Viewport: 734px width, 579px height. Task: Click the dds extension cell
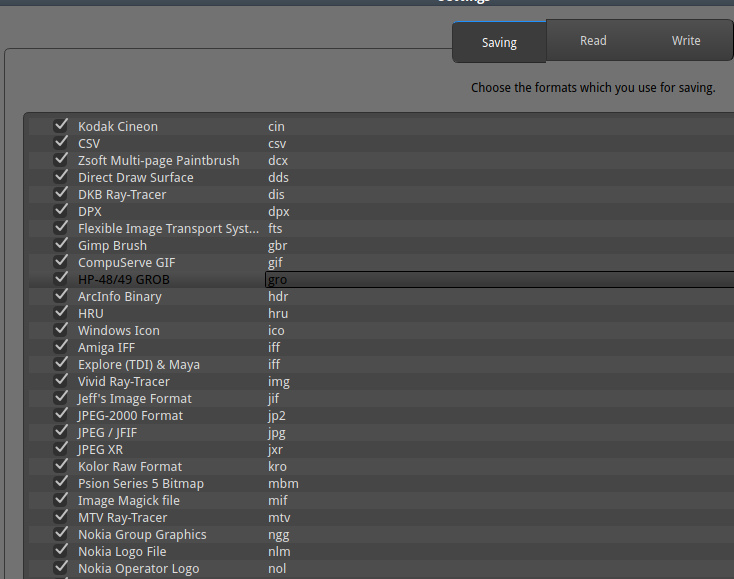click(x=278, y=177)
